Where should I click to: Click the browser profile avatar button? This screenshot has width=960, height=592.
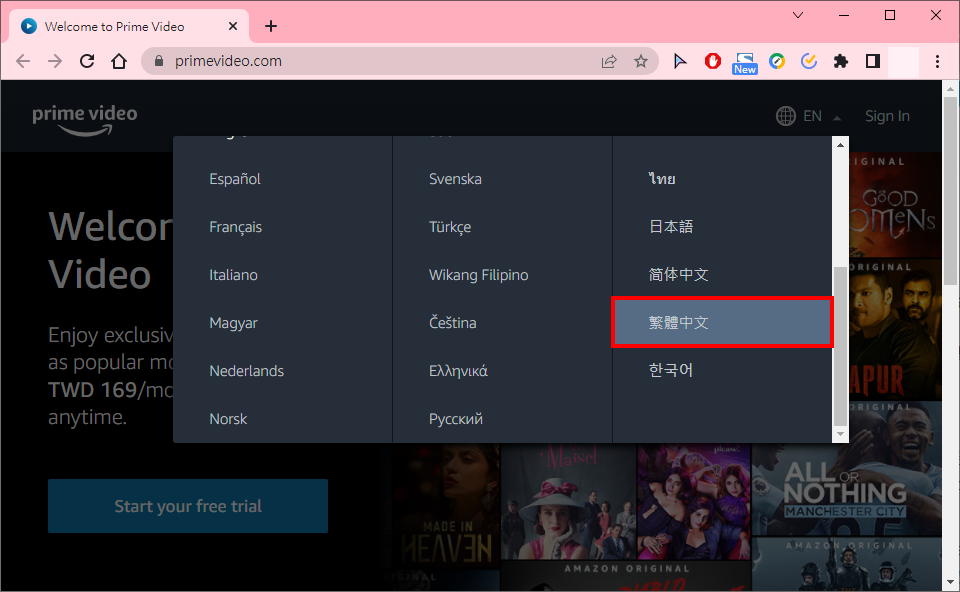904,61
